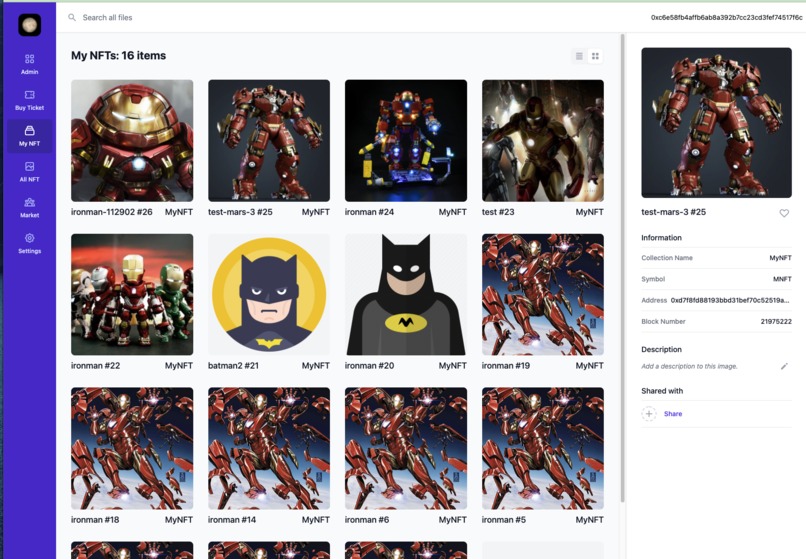Click the 'test-mars-3 #25' title in details panel
The width and height of the screenshot is (806, 559).
pos(673,212)
